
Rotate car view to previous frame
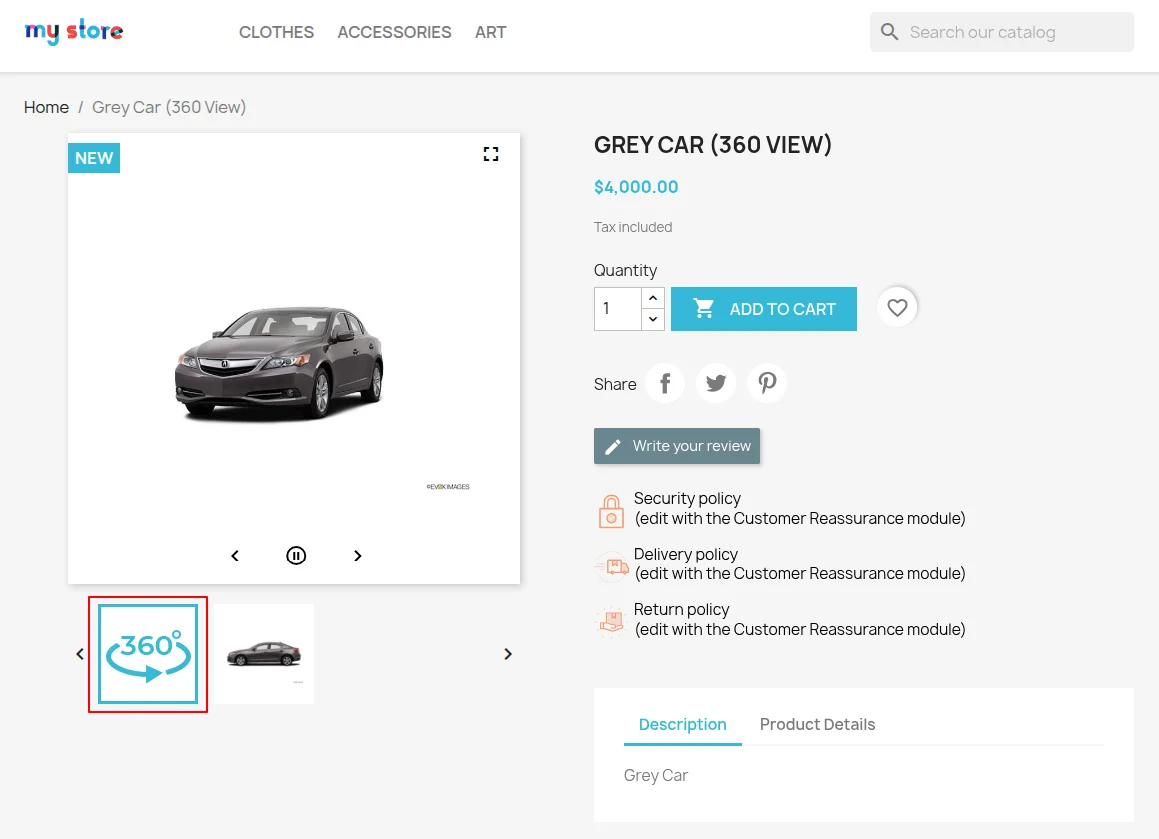click(235, 556)
